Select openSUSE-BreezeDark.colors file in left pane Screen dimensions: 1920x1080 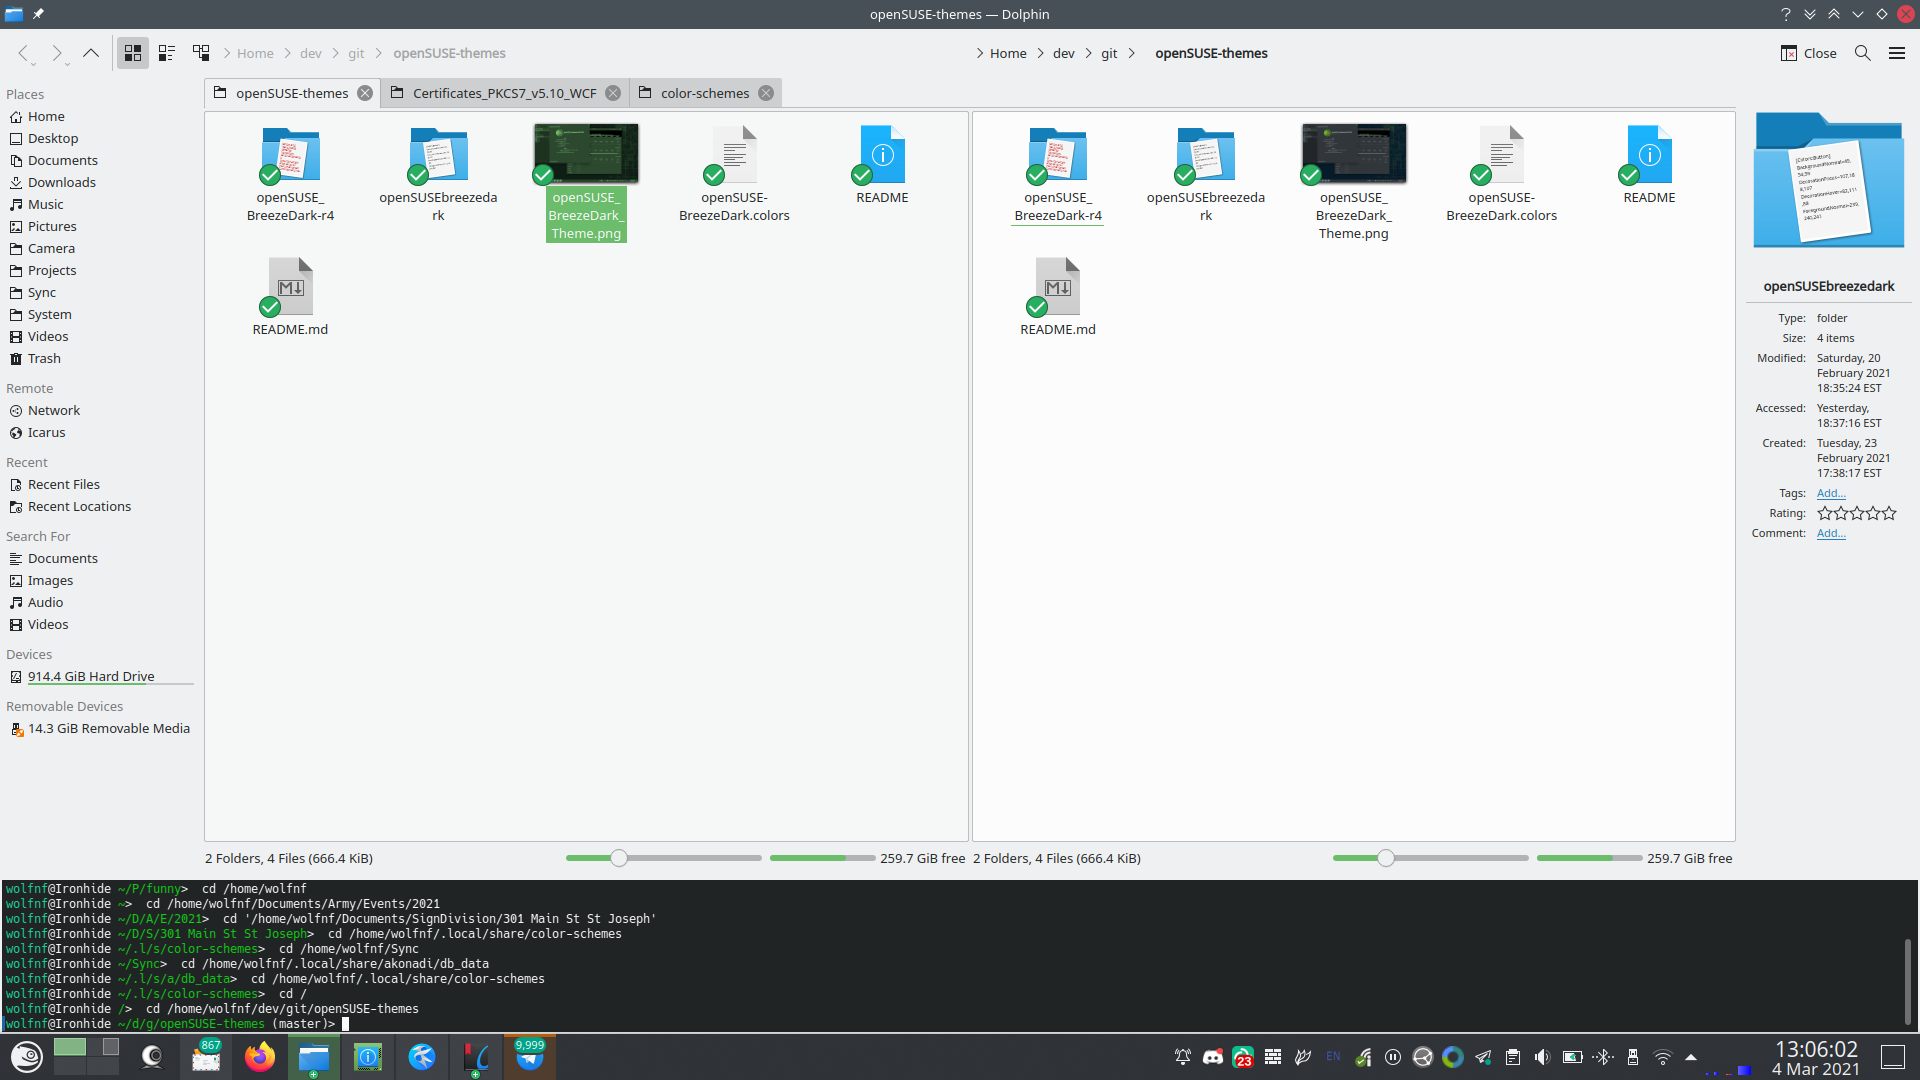click(x=734, y=174)
